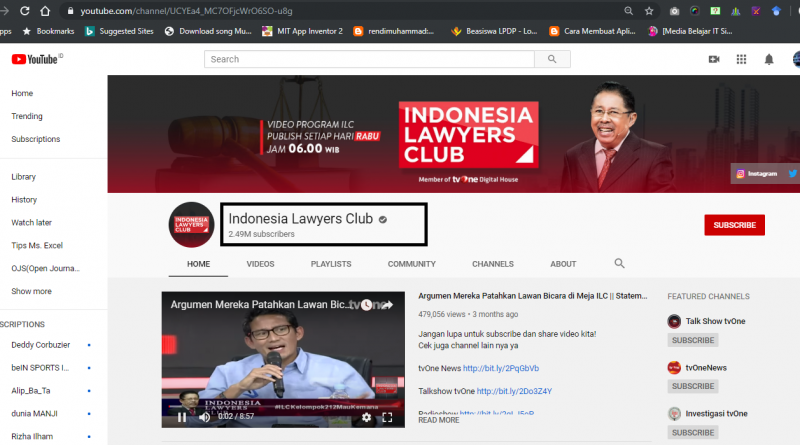Bookmark this page with the star icon
This screenshot has height=445, width=800.
(x=649, y=11)
